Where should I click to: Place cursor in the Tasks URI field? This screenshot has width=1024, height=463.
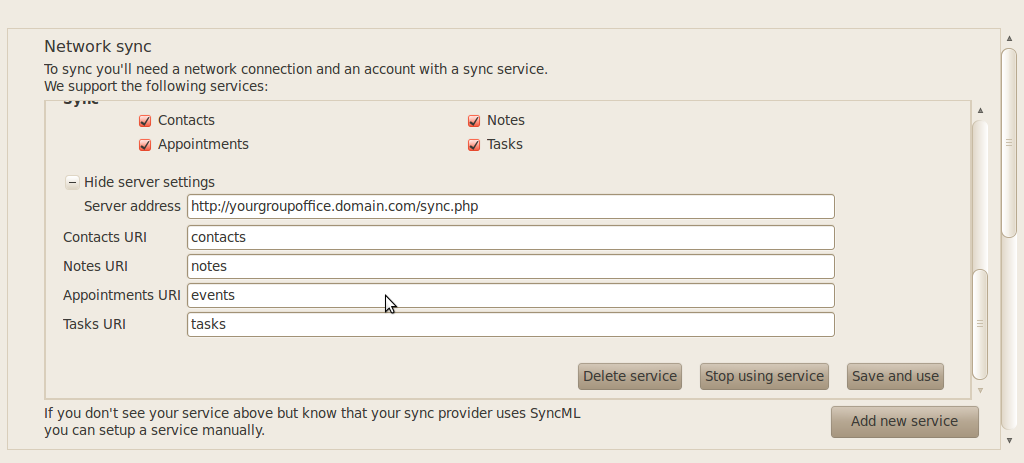[x=510, y=325]
